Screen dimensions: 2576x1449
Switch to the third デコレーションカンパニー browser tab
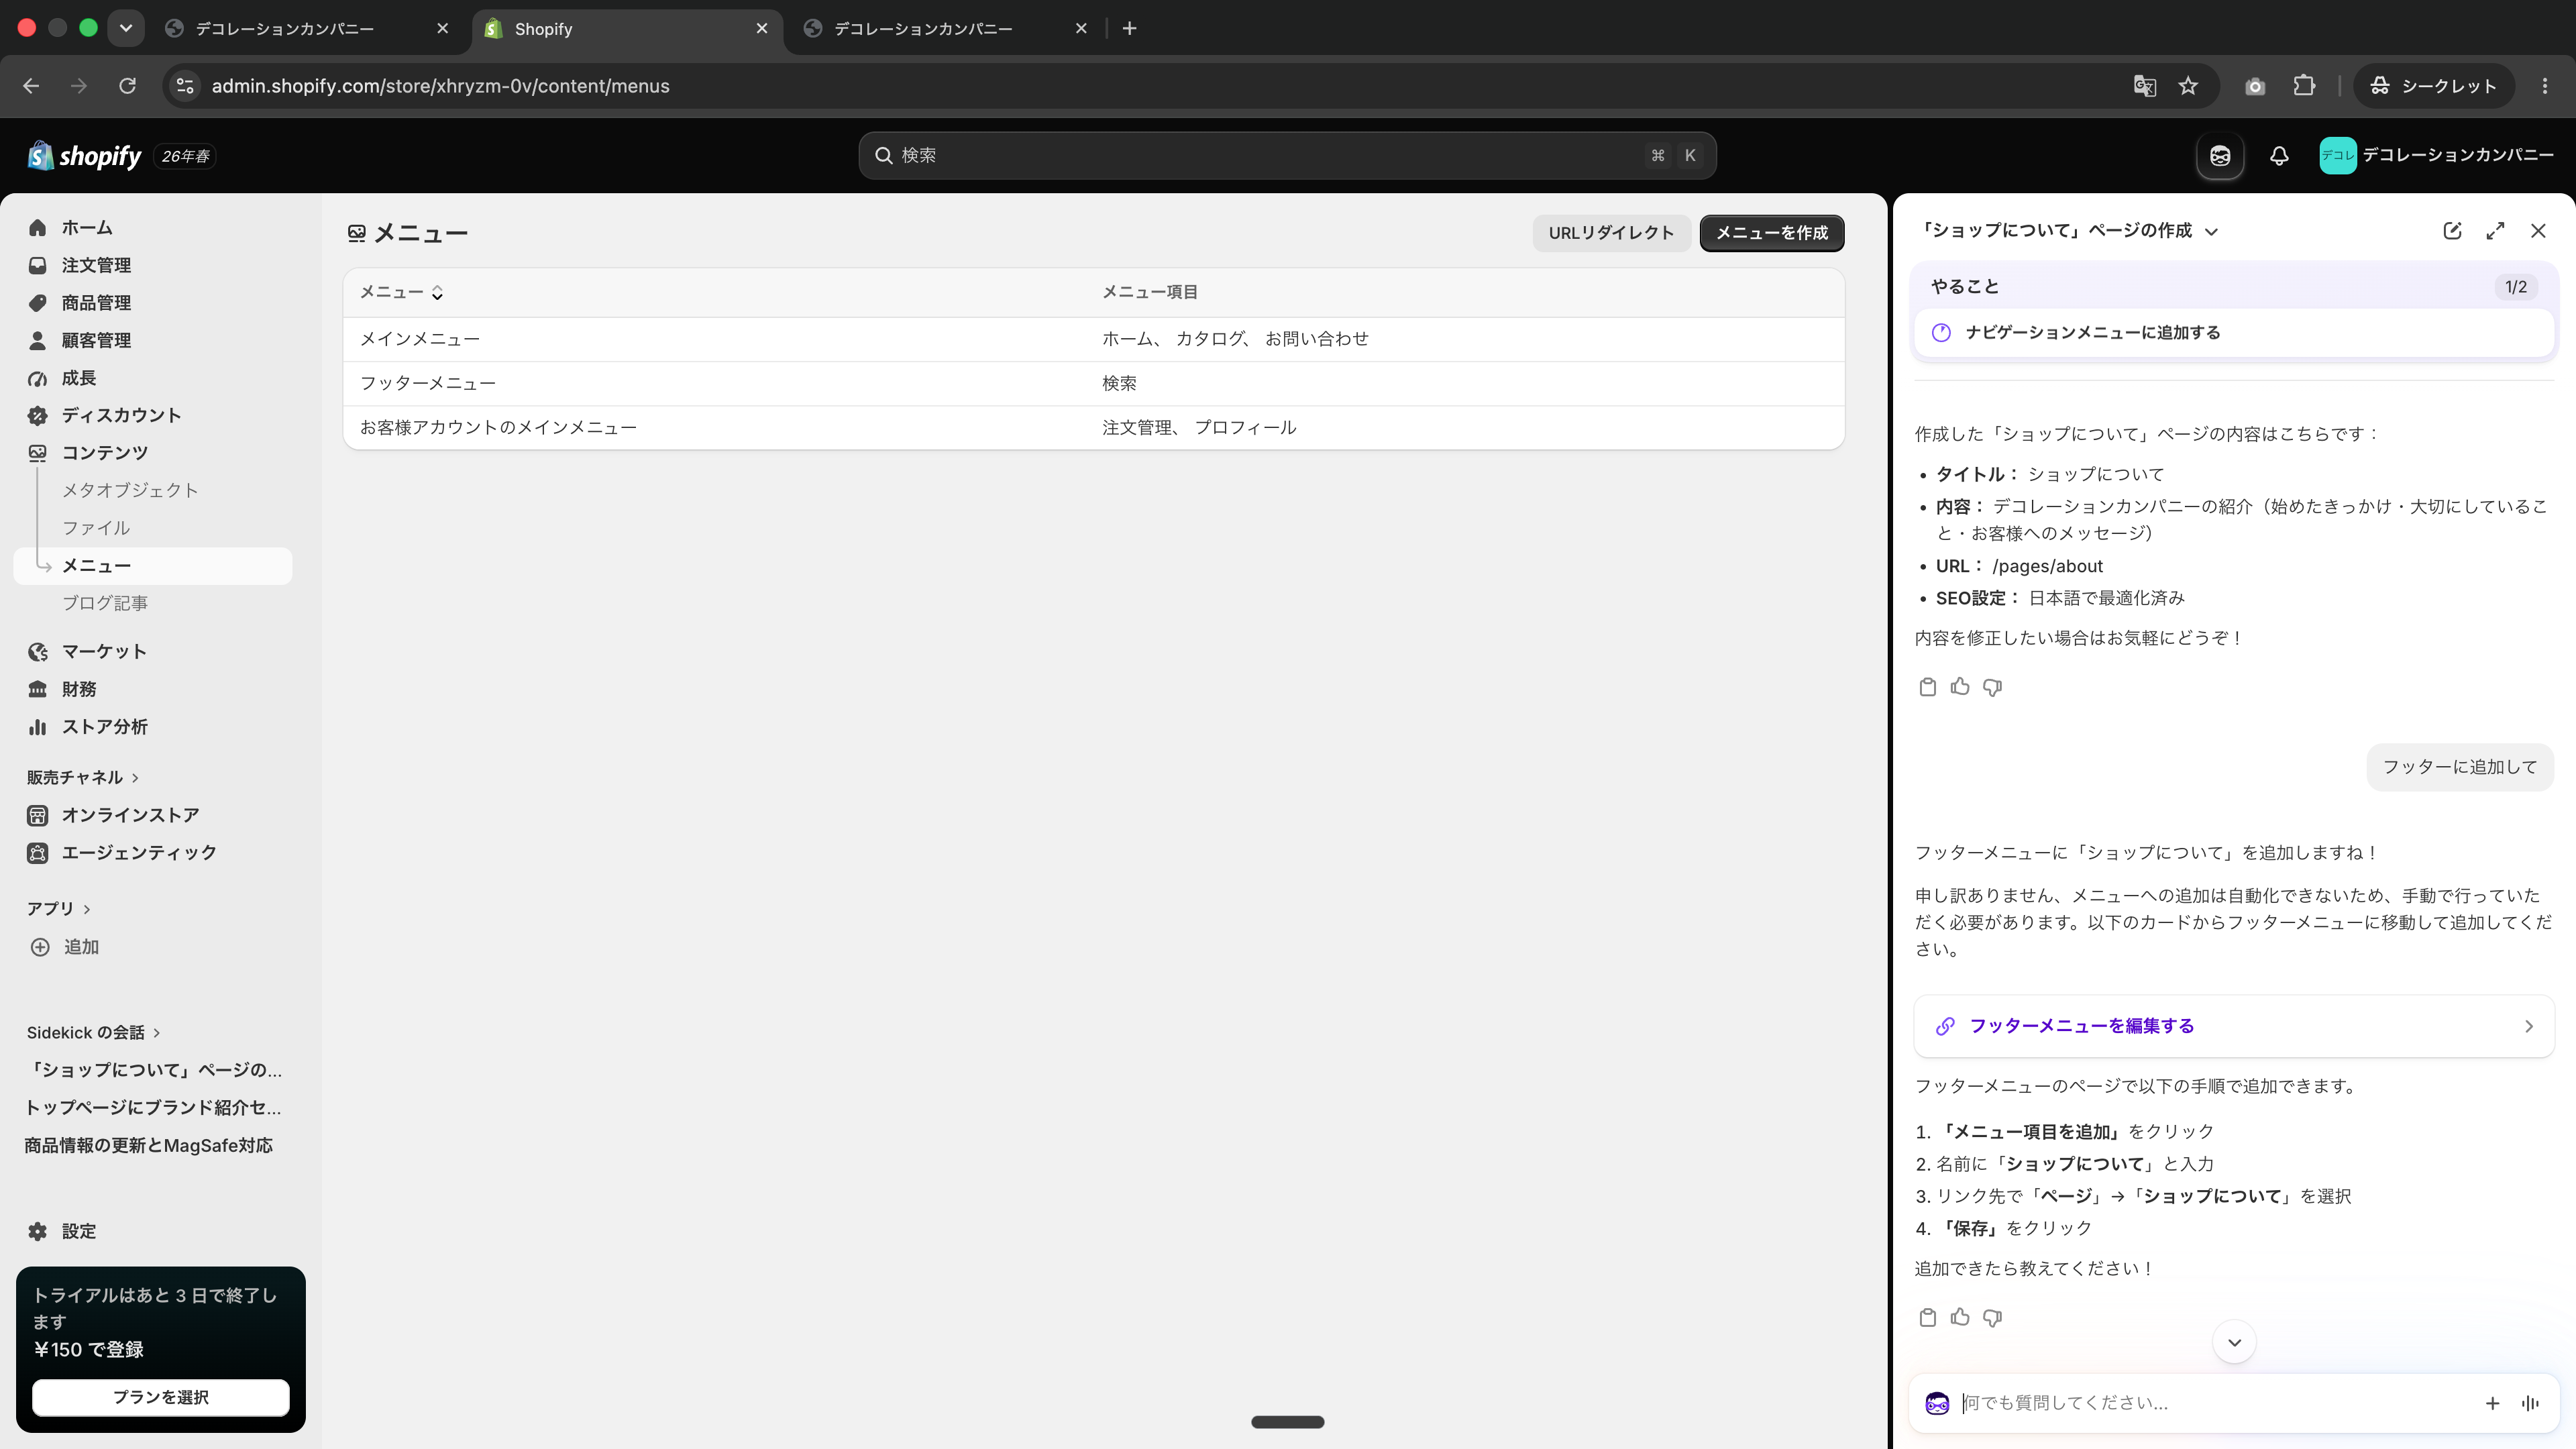pos(945,29)
